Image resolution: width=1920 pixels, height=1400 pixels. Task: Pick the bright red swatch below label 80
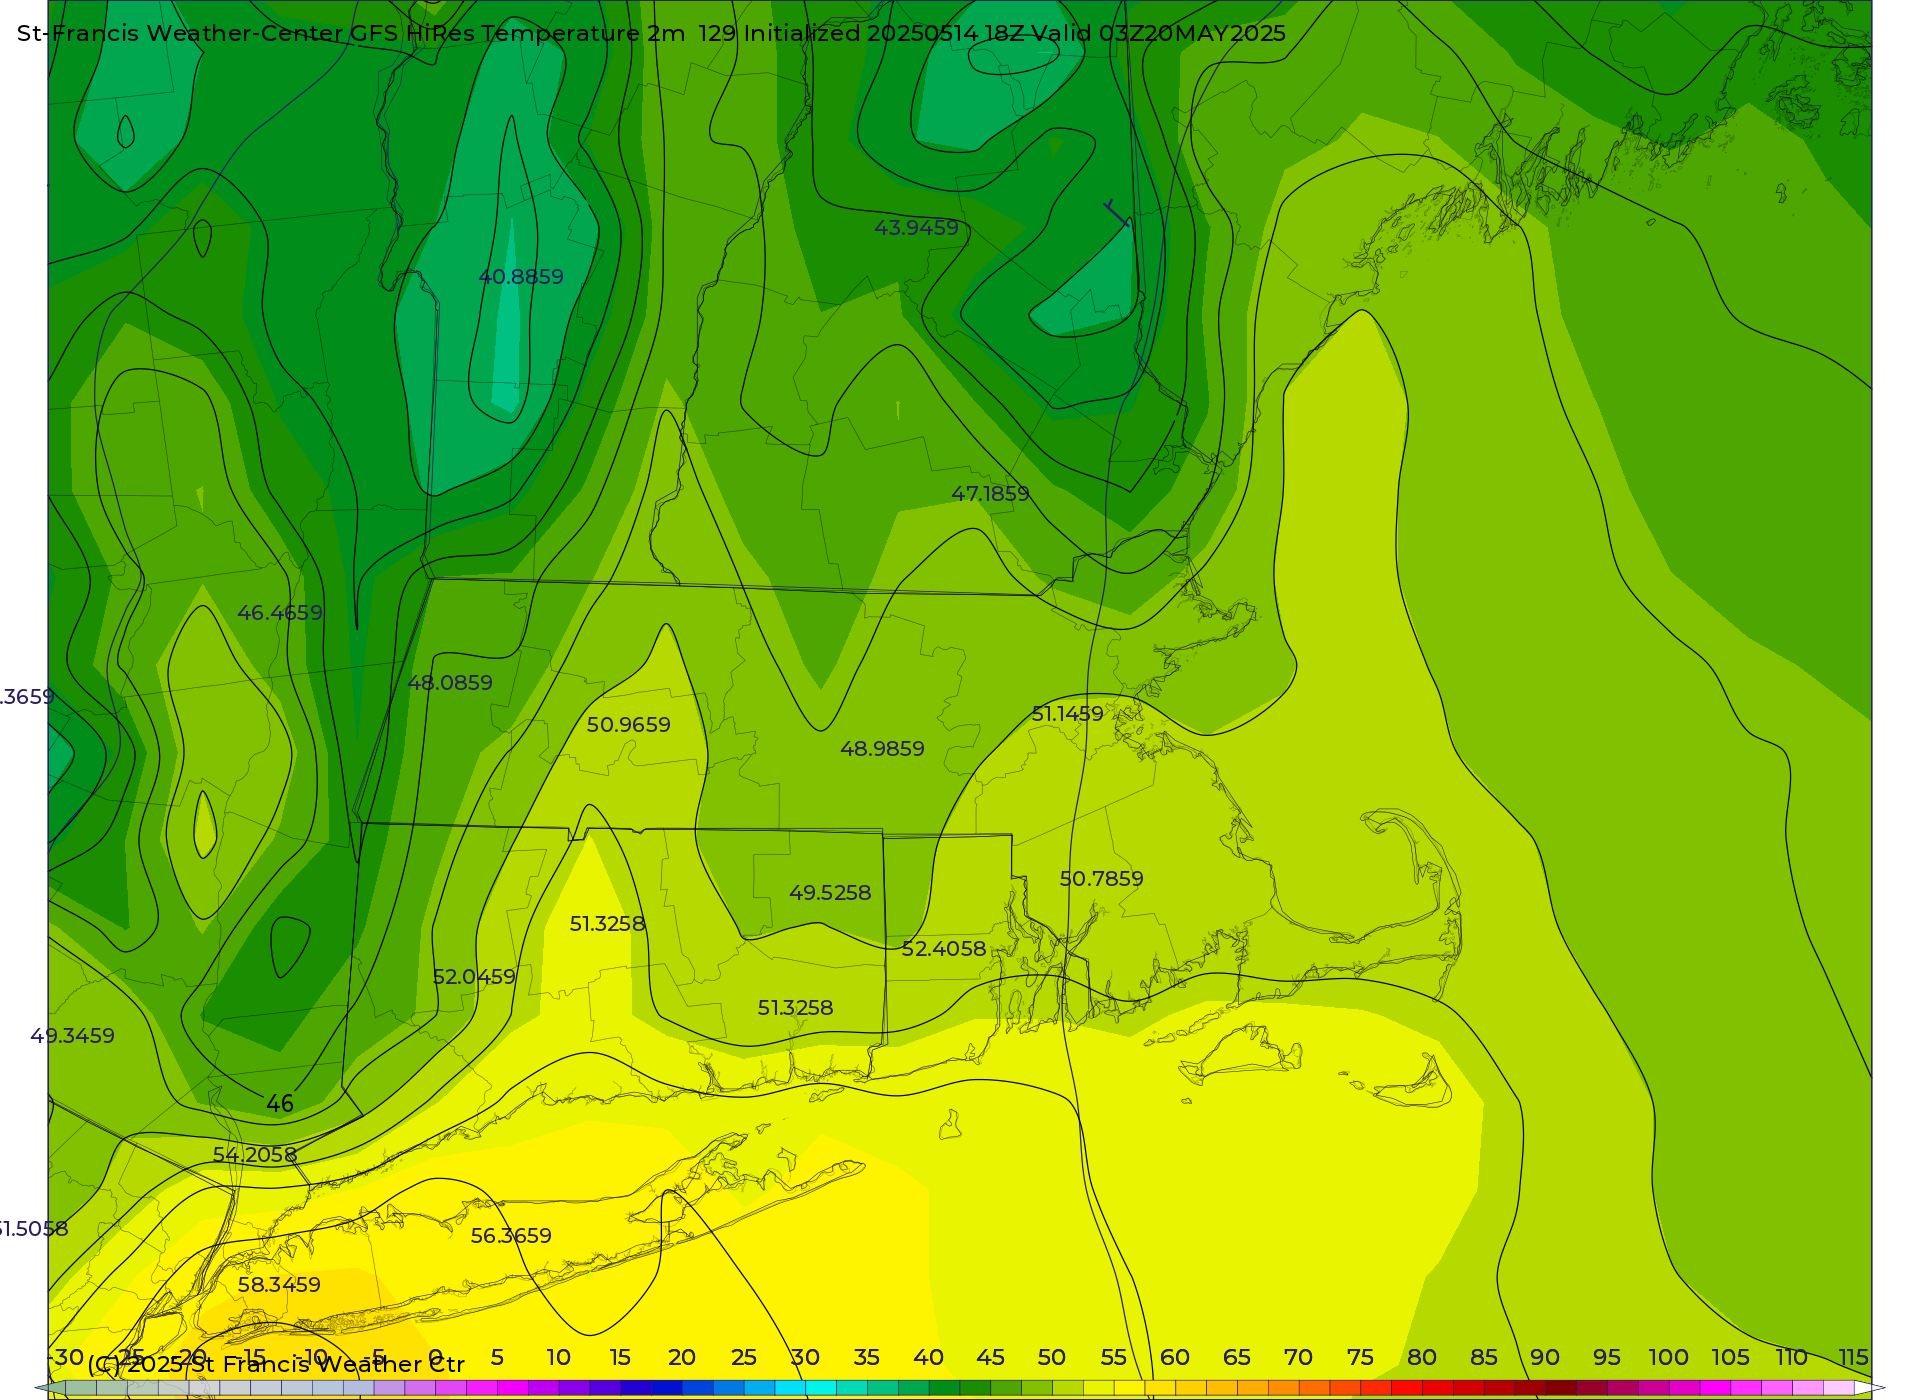(1406, 1388)
